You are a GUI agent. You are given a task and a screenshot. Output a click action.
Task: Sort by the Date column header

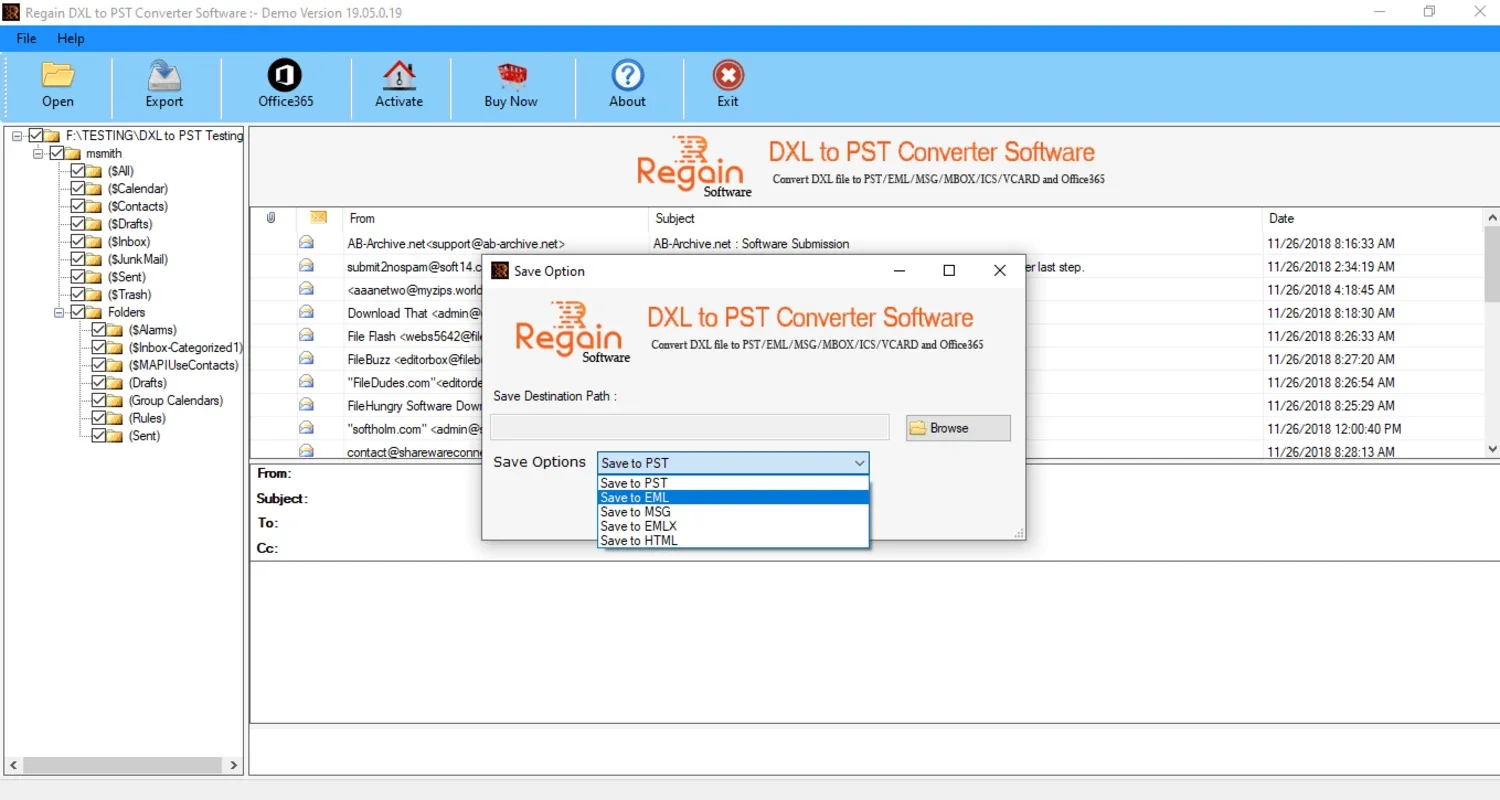click(1373, 218)
